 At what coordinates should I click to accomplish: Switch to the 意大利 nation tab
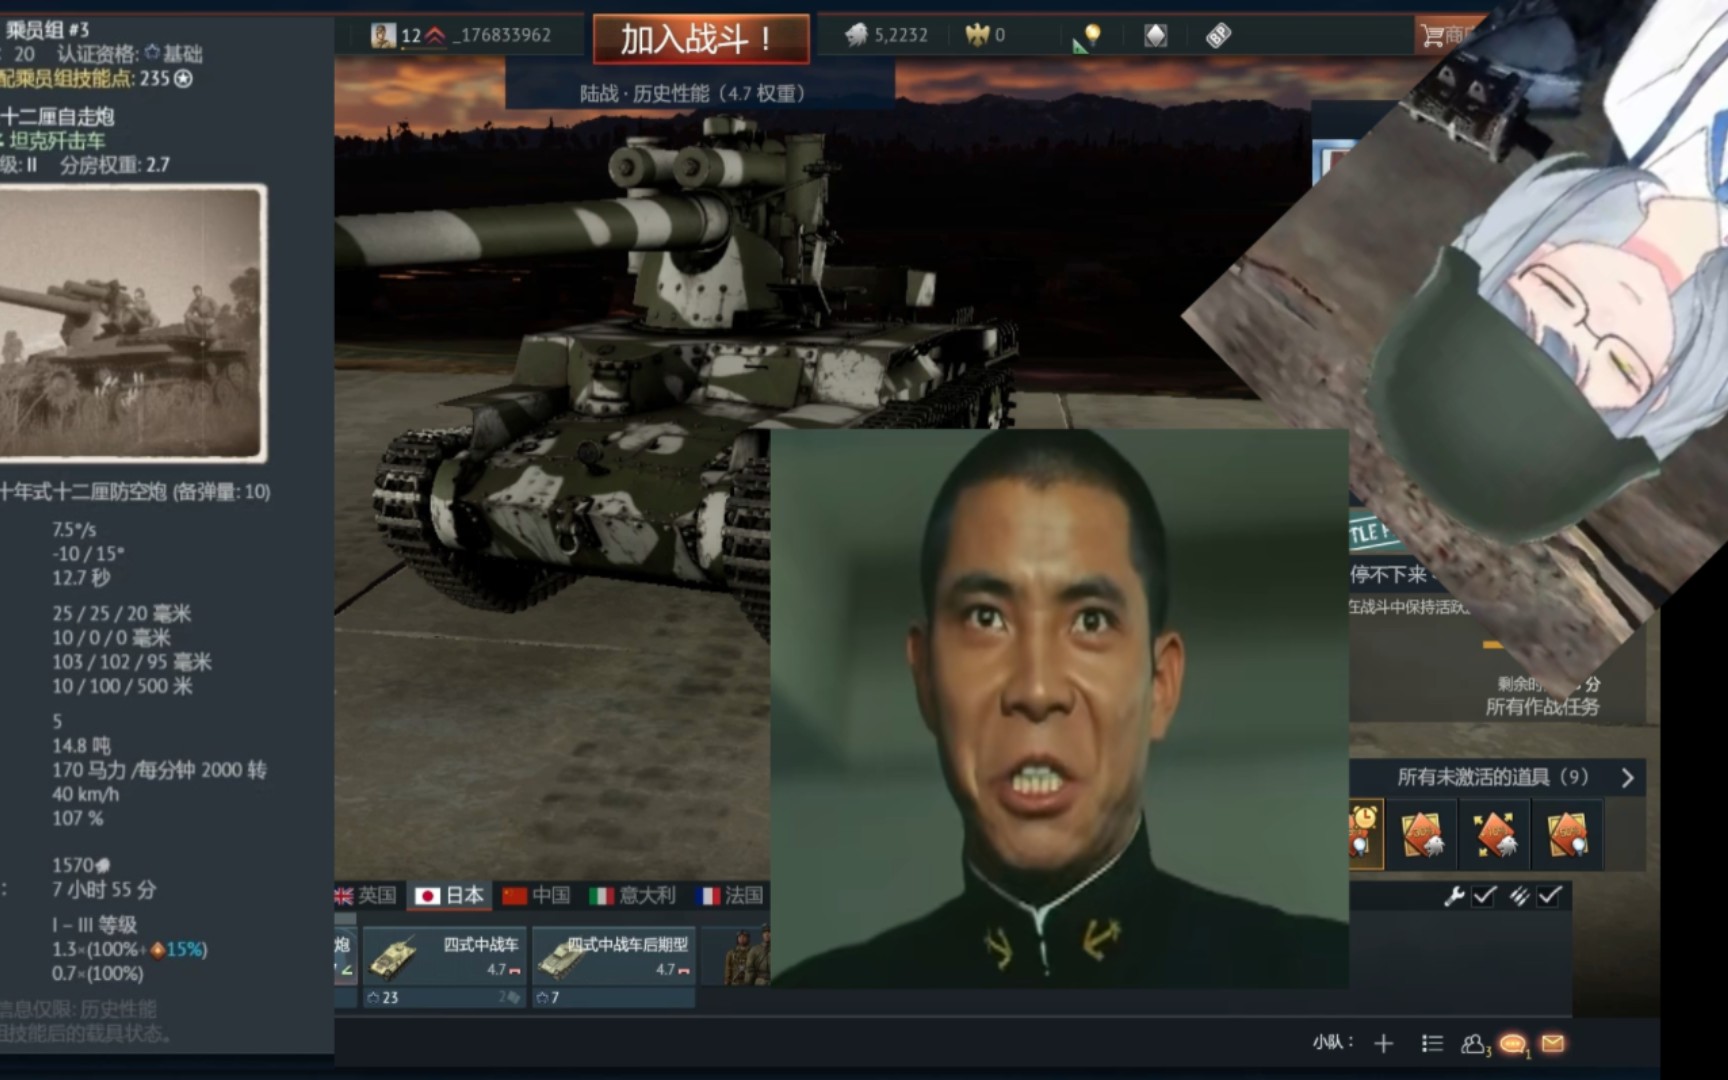[x=632, y=895]
